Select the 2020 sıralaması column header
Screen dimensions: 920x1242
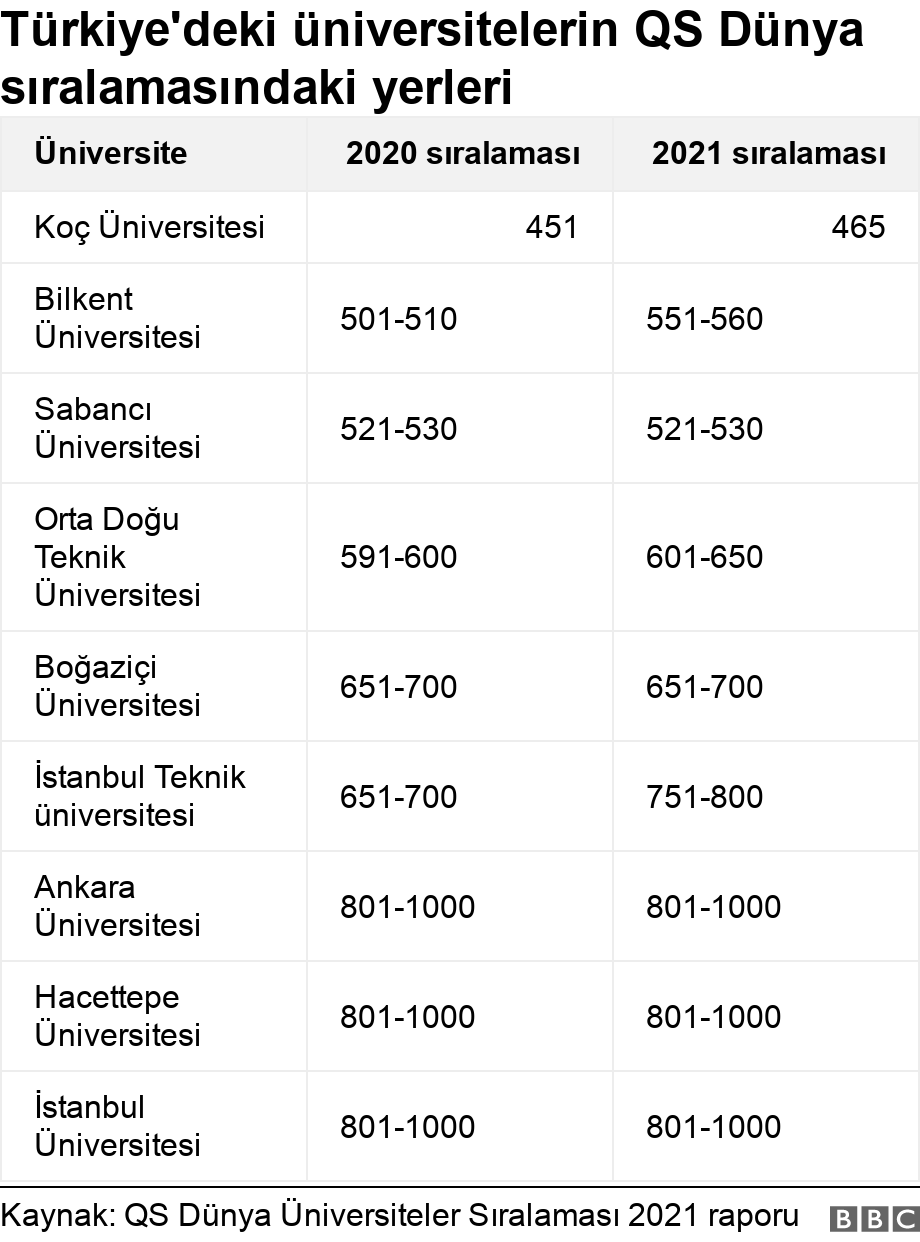[463, 153]
